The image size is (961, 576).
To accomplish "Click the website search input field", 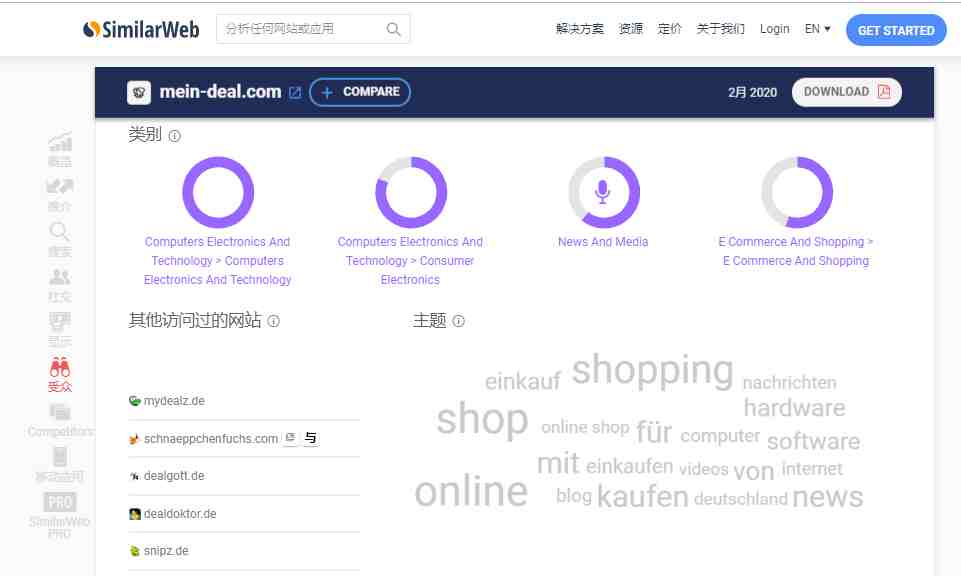I will [300, 29].
